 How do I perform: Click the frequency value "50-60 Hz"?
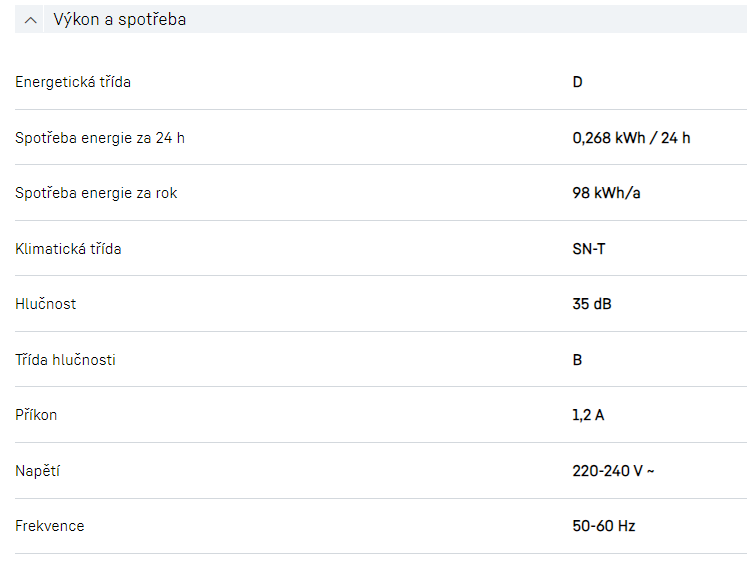604,526
